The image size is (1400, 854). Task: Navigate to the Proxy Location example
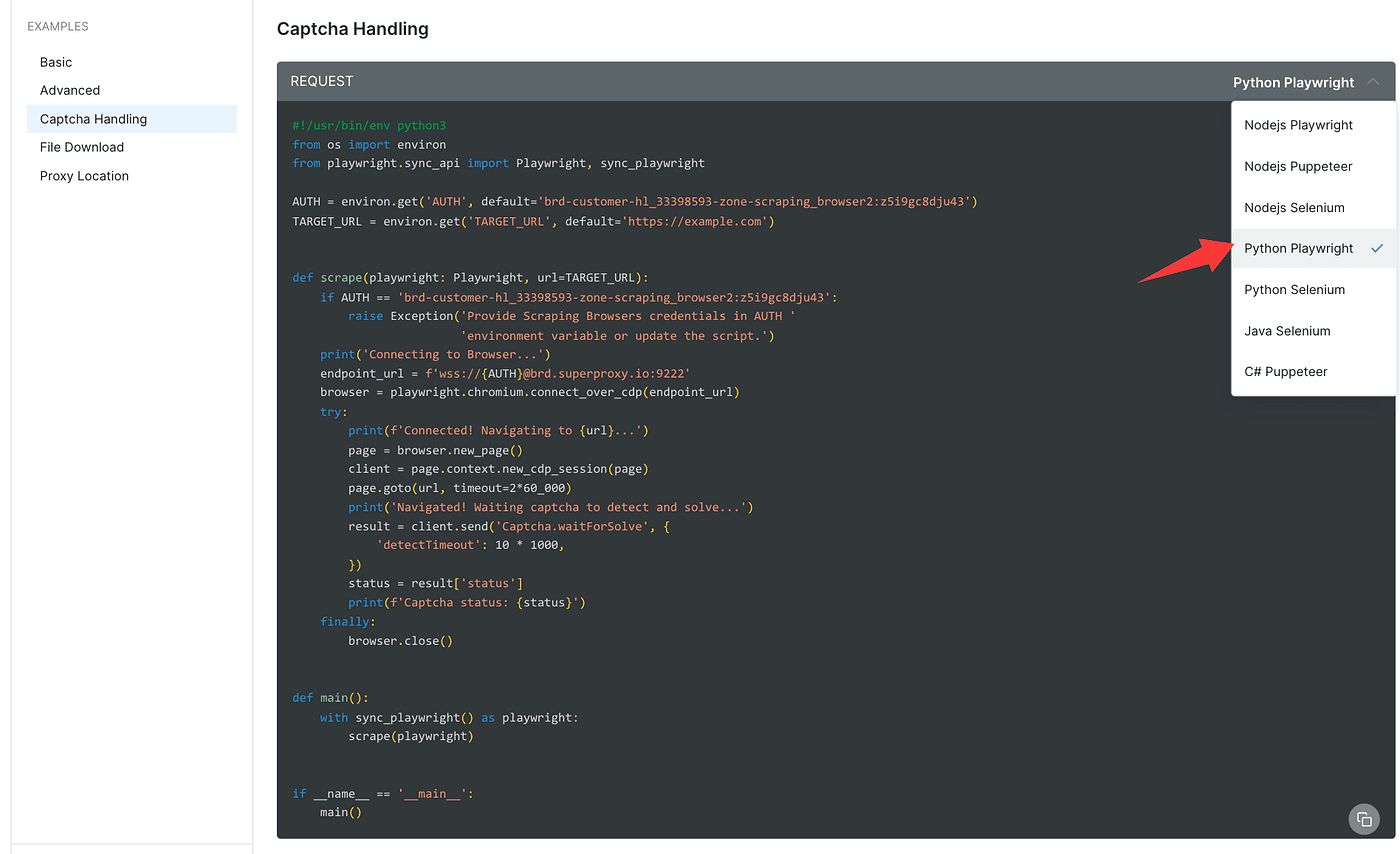pyautogui.click(x=84, y=176)
